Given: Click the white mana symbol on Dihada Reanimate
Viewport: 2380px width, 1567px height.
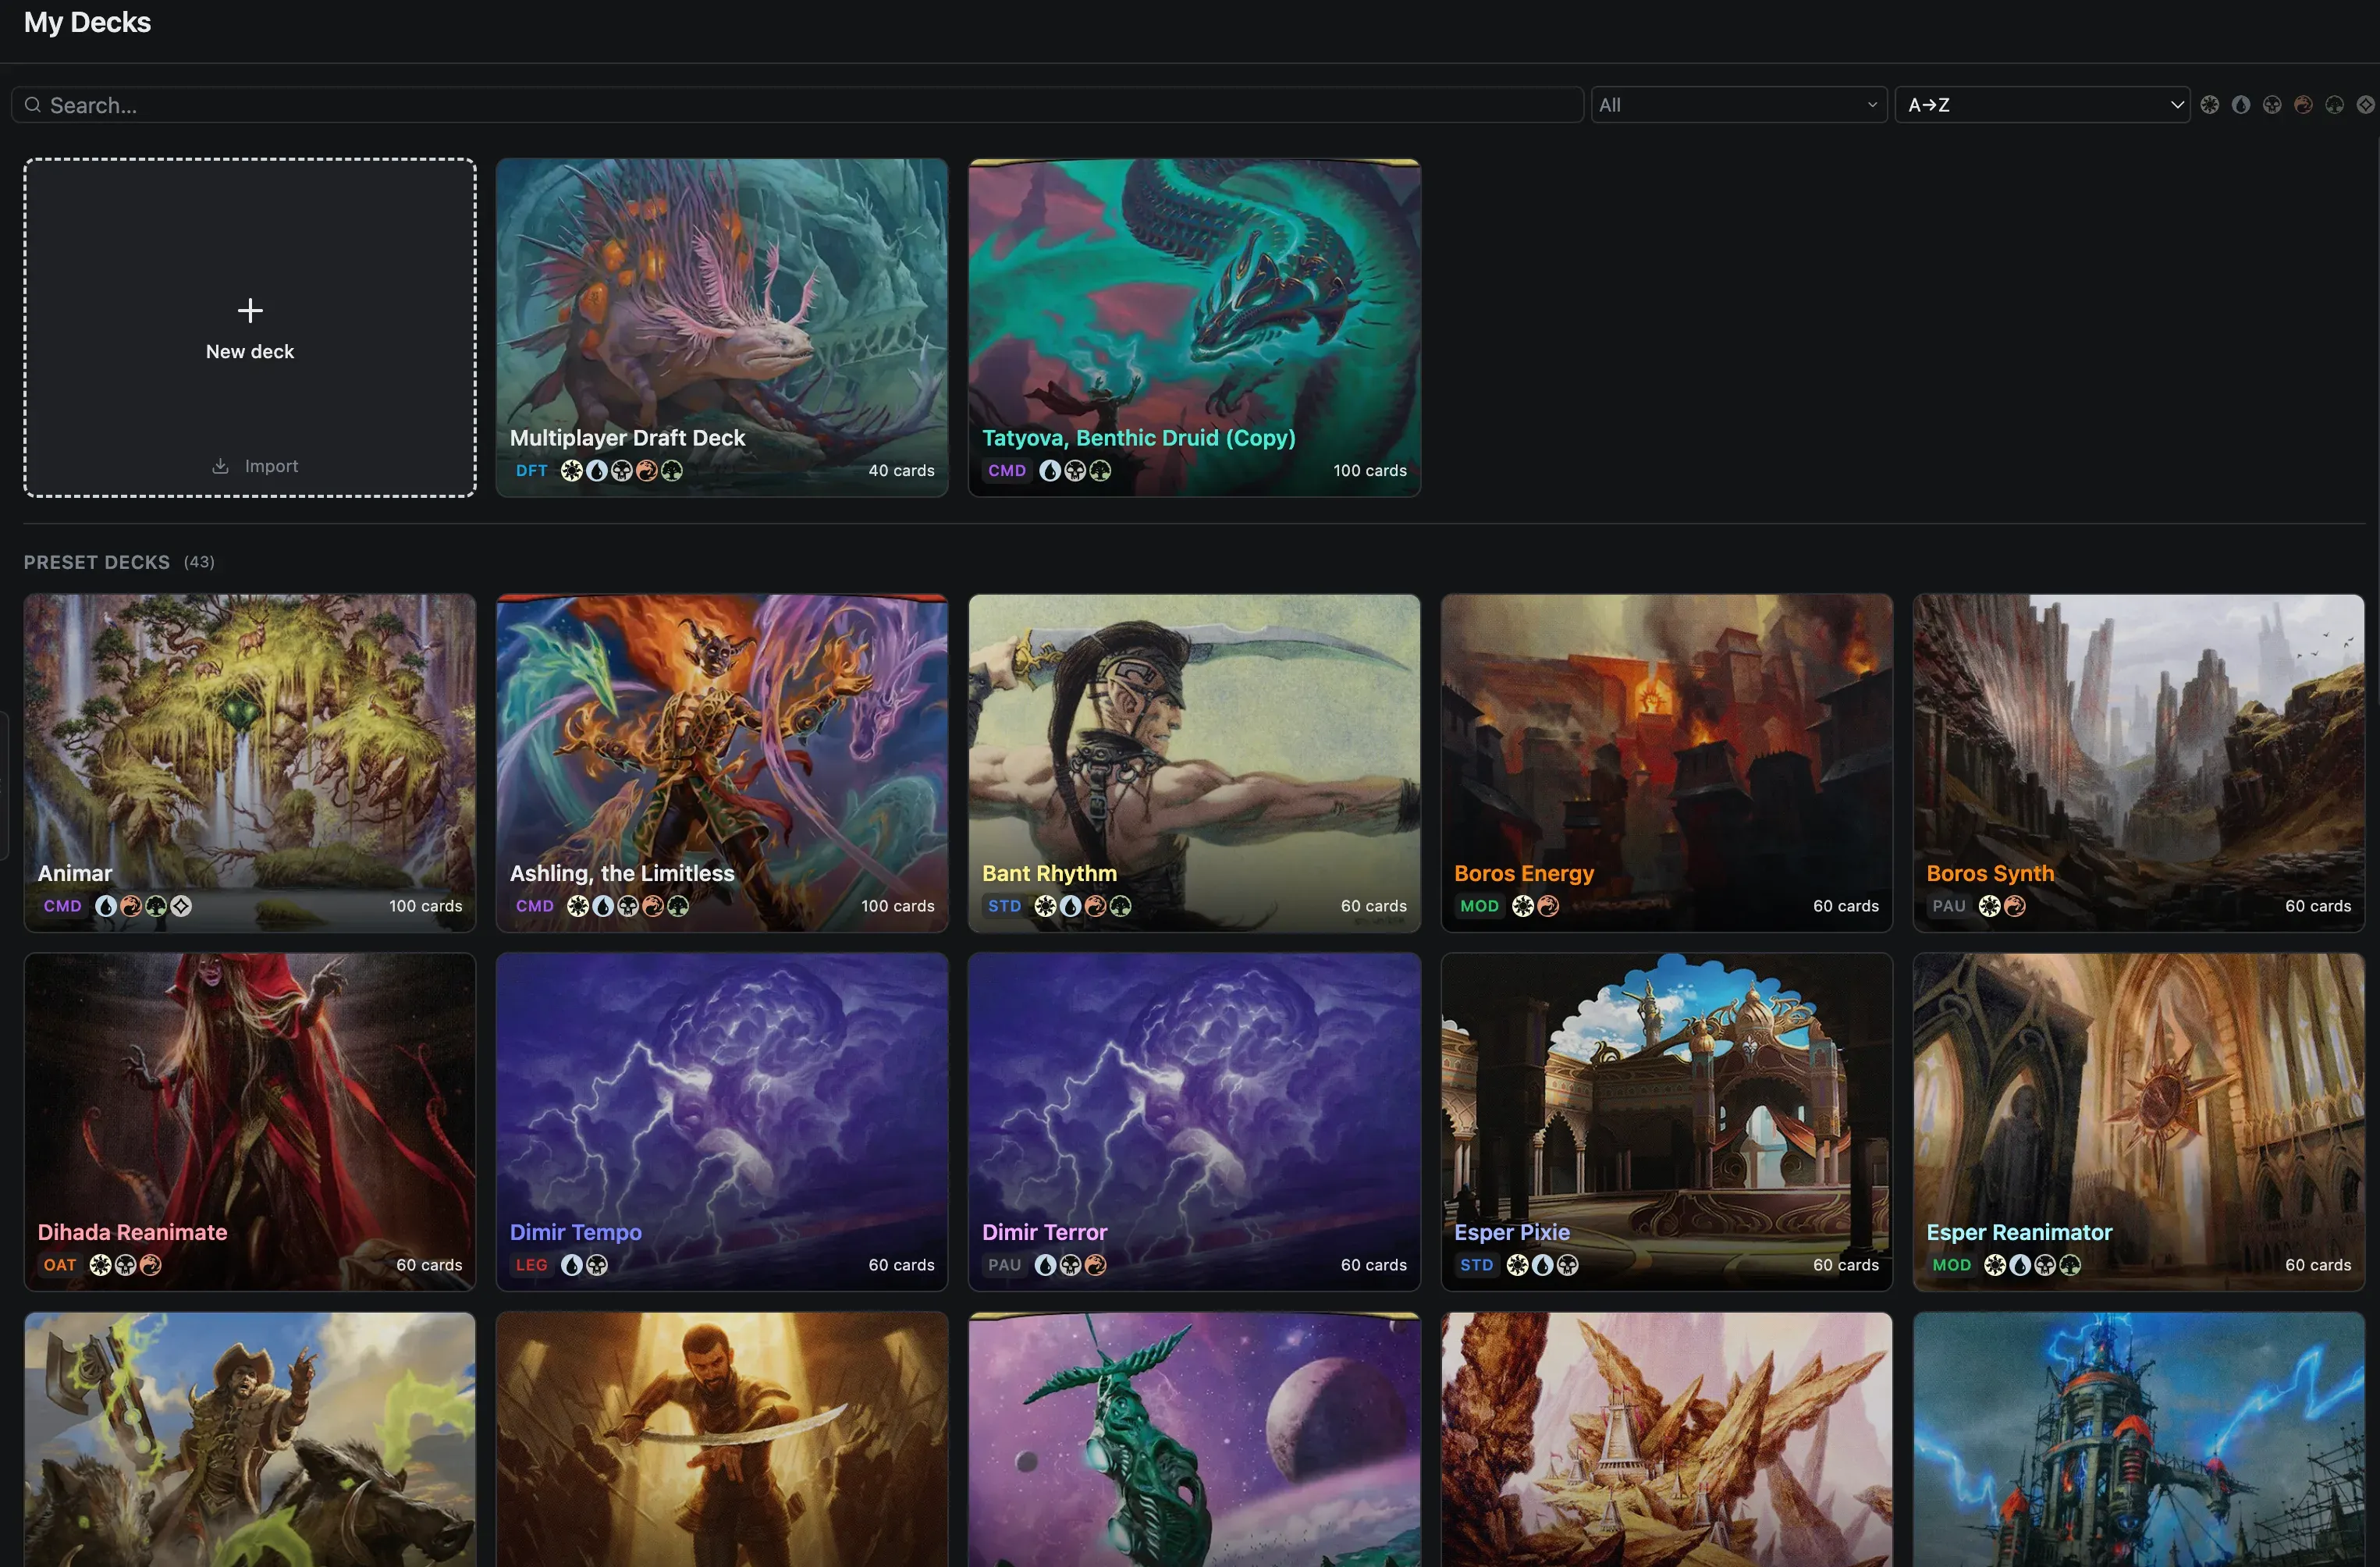Looking at the screenshot, I should coord(100,1265).
